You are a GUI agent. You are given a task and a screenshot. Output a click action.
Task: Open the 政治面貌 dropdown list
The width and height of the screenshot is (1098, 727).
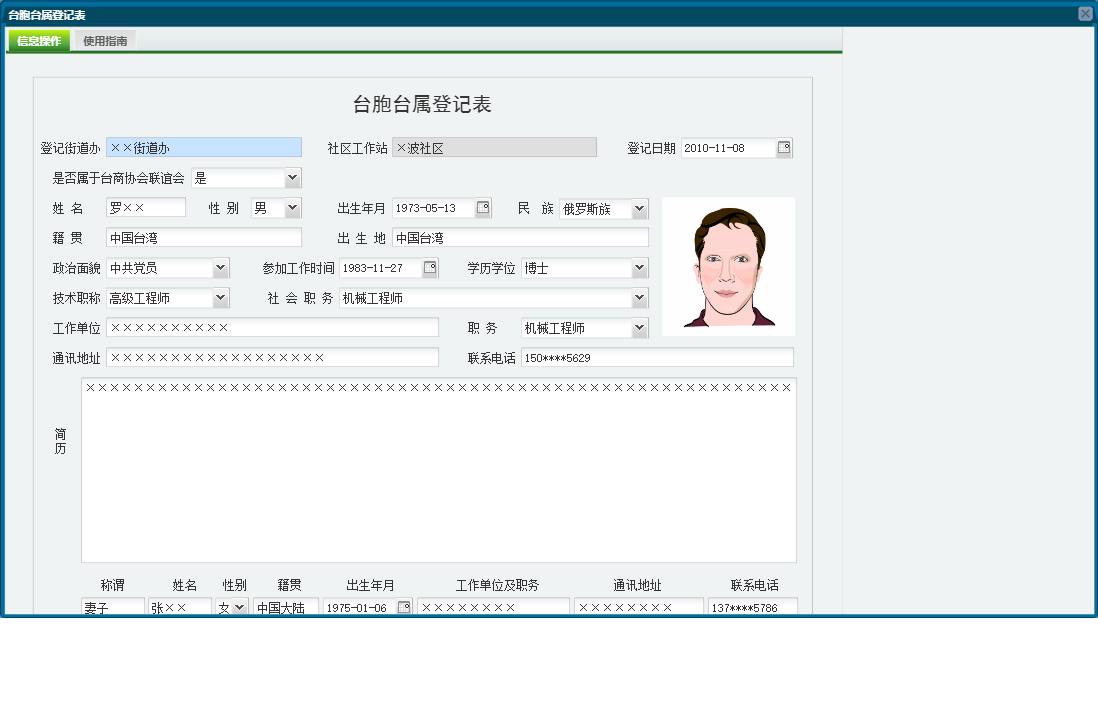point(220,268)
